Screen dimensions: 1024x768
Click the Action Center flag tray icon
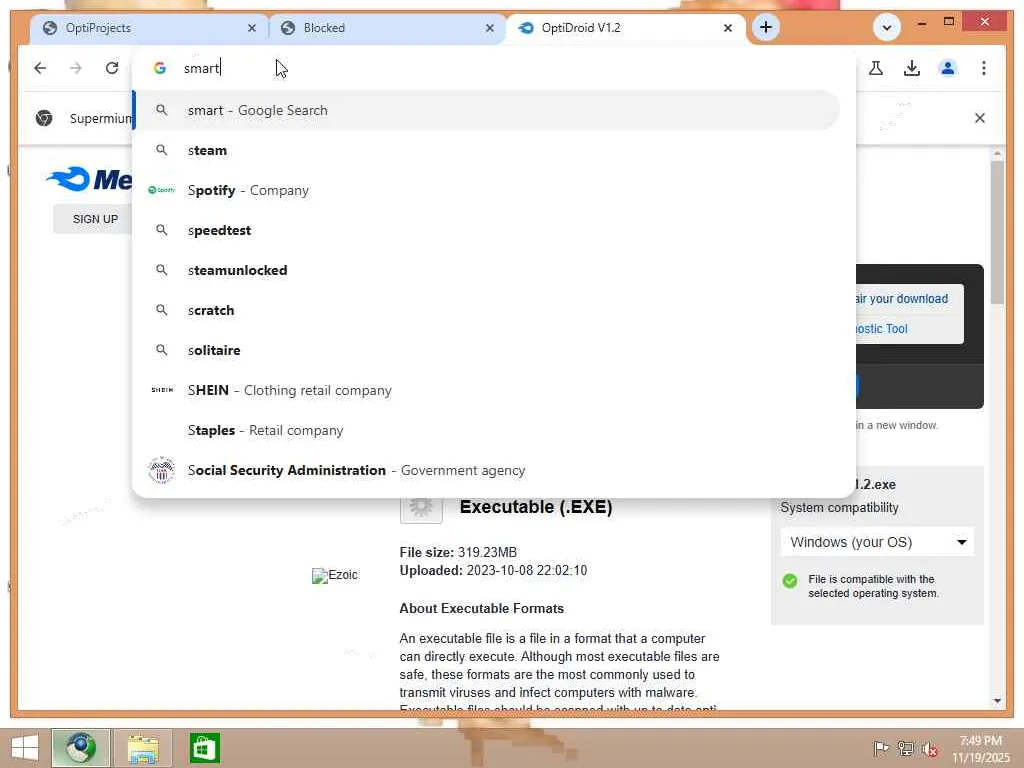[881, 749]
